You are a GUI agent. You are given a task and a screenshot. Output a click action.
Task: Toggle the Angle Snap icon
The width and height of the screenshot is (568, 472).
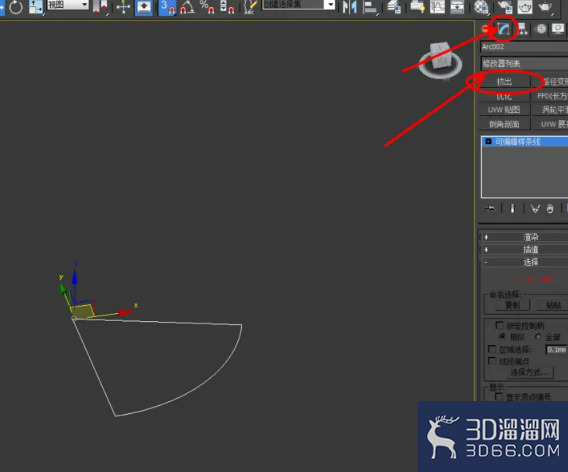187,7
